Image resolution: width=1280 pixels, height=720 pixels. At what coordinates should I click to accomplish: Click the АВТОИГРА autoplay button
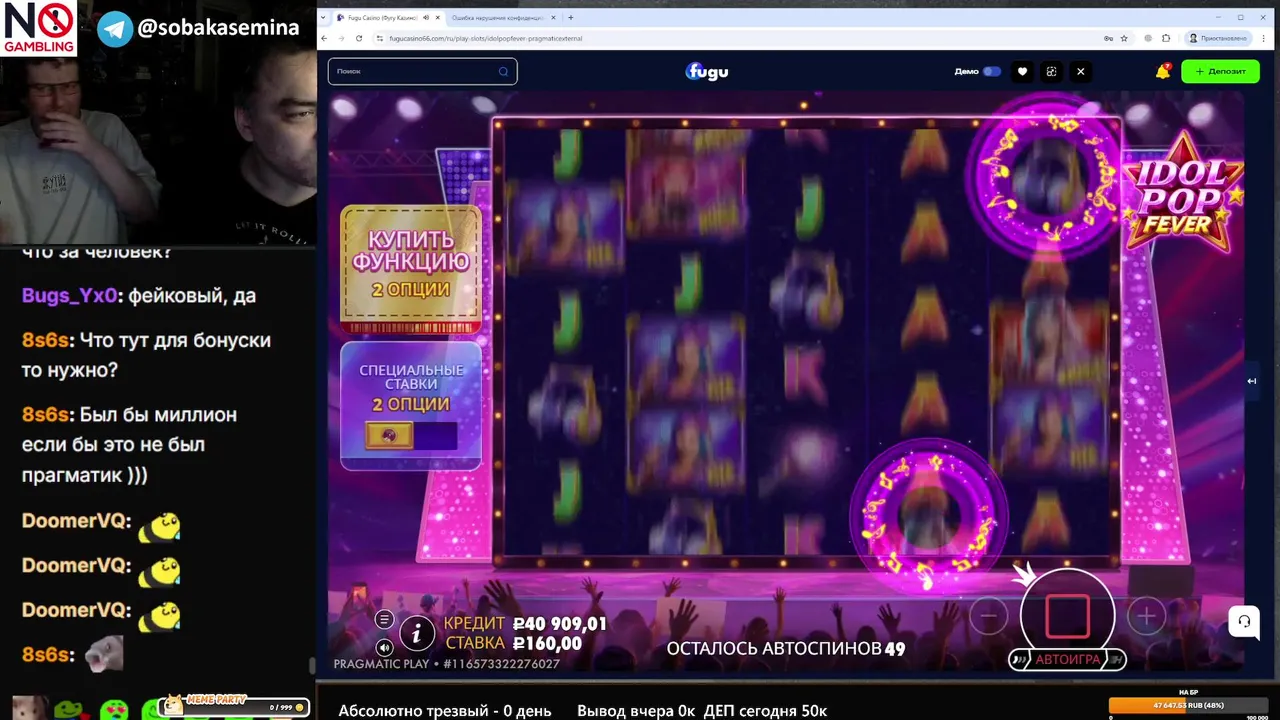pos(1067,659)
